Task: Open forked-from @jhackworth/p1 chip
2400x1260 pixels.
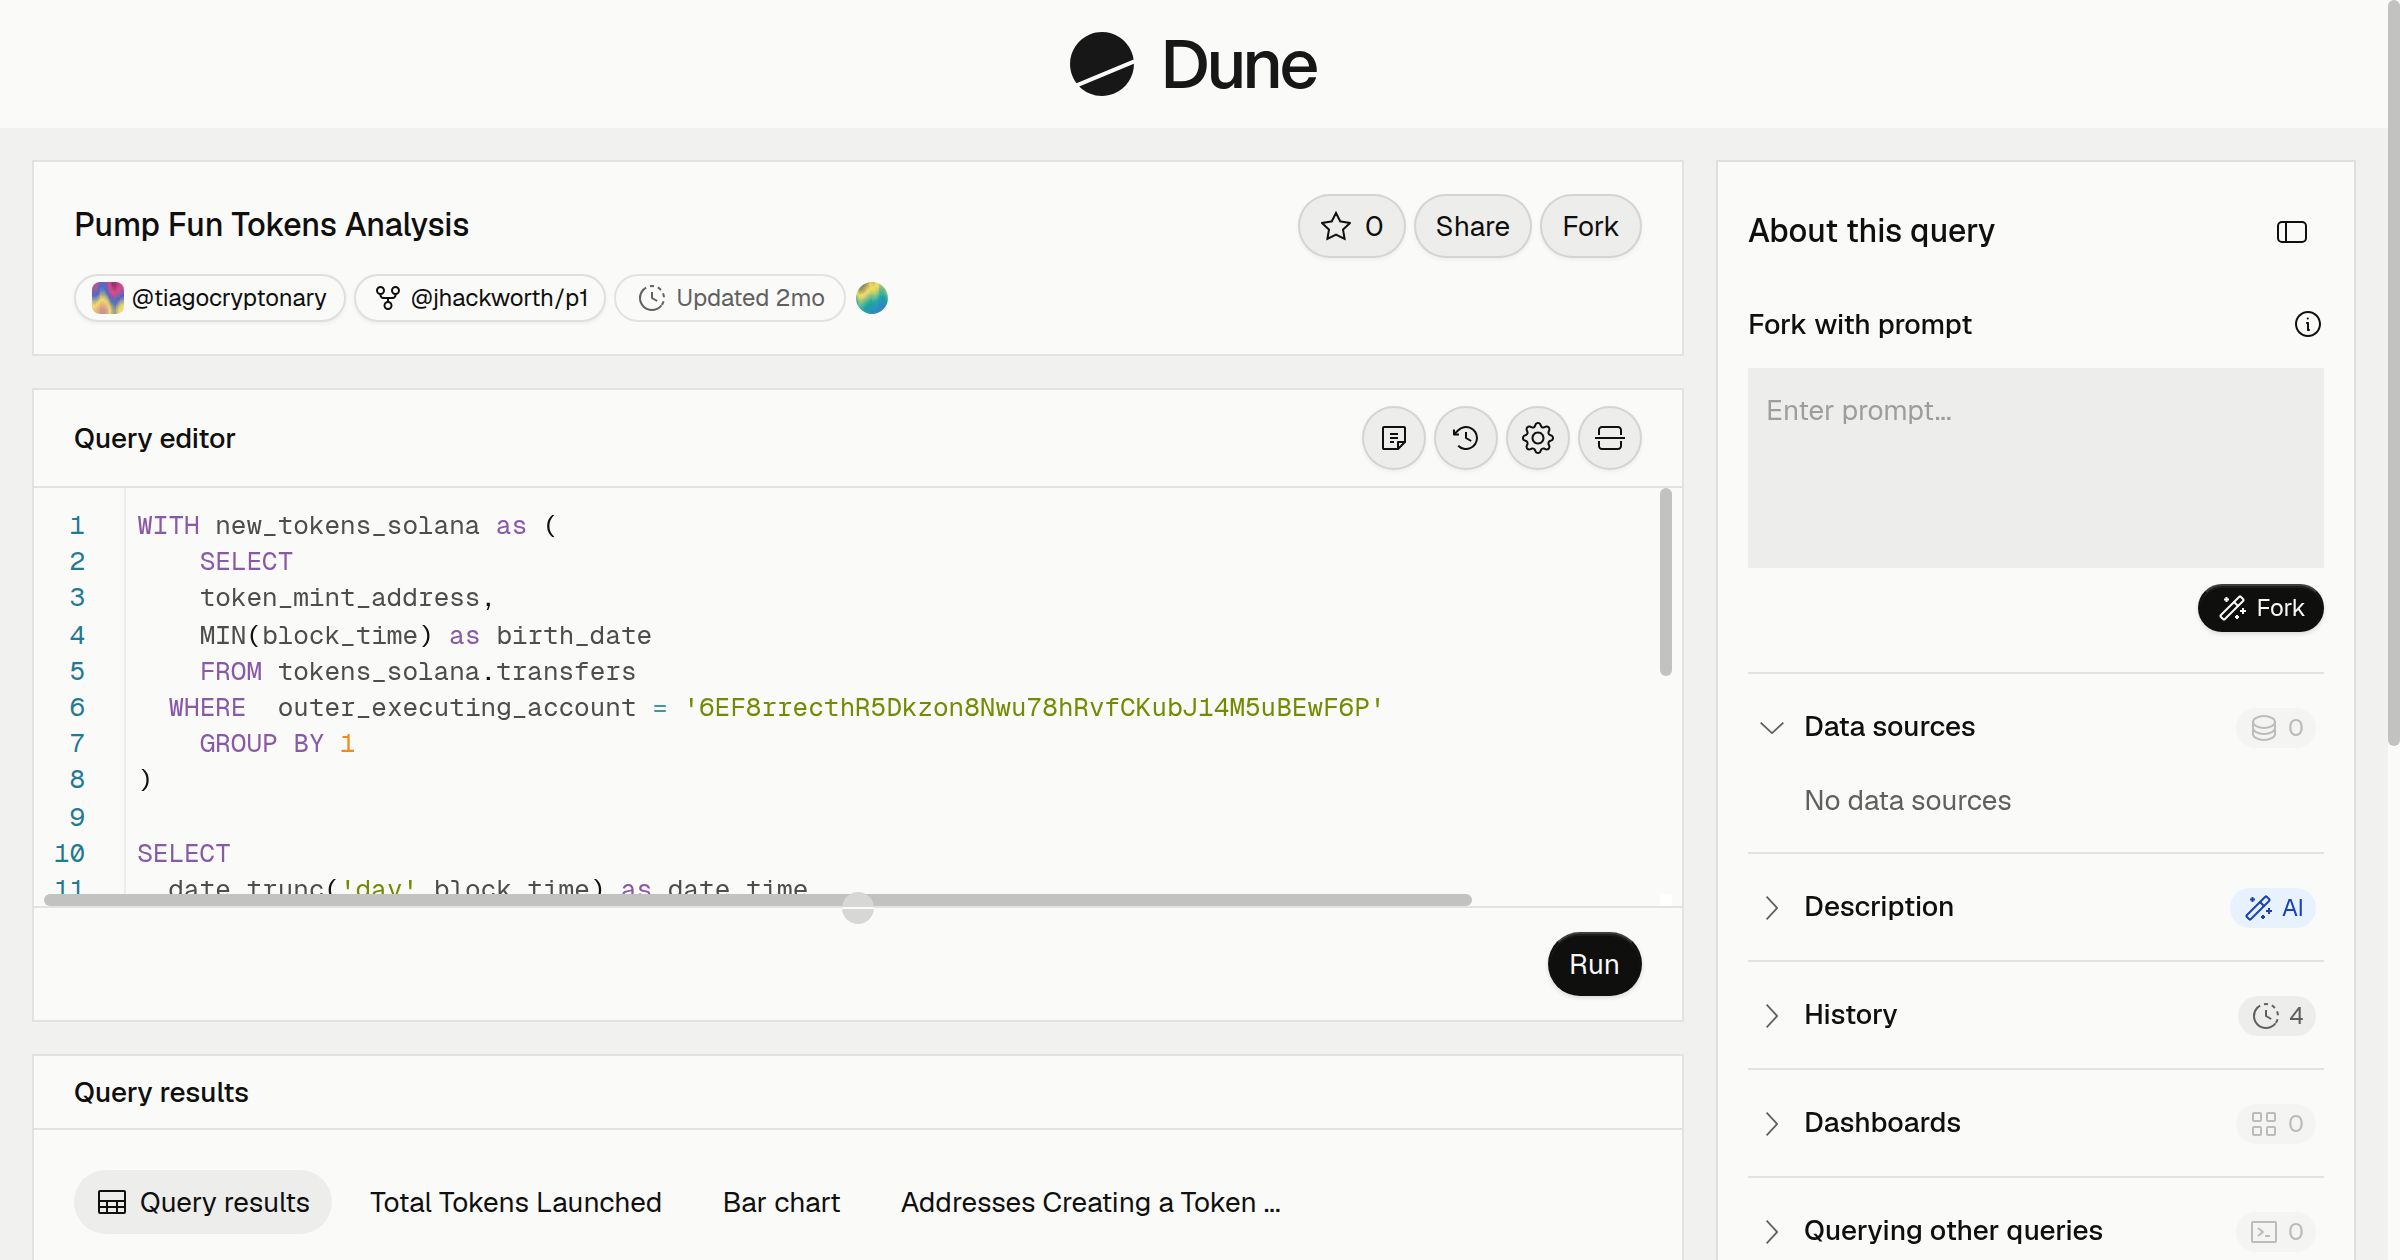Action: 480,298
